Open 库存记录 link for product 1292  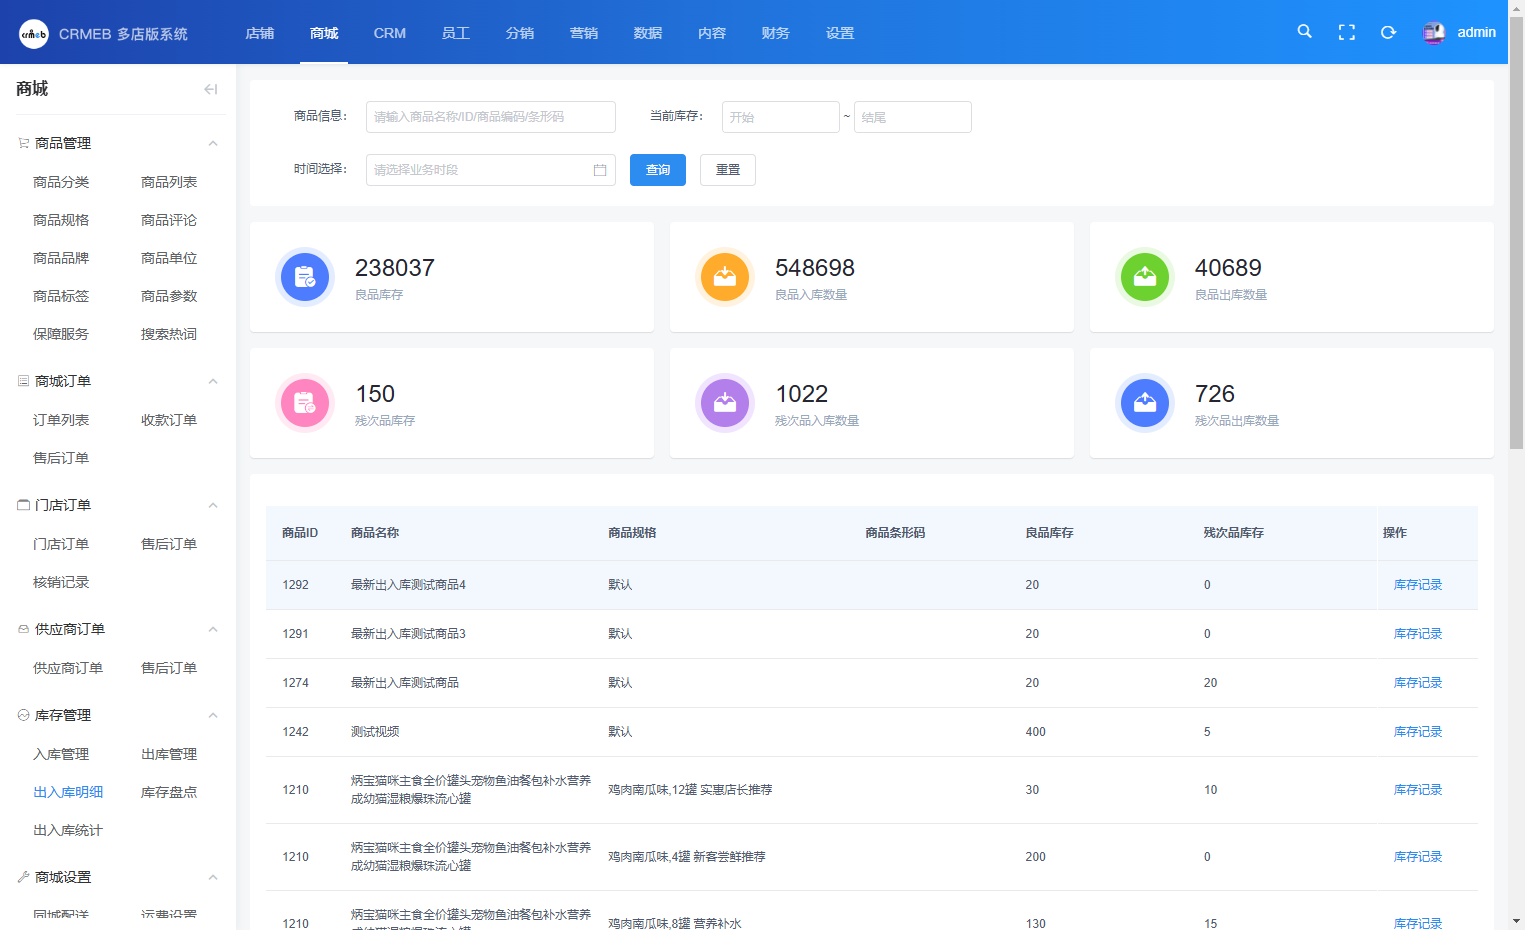click(1417, 585)
